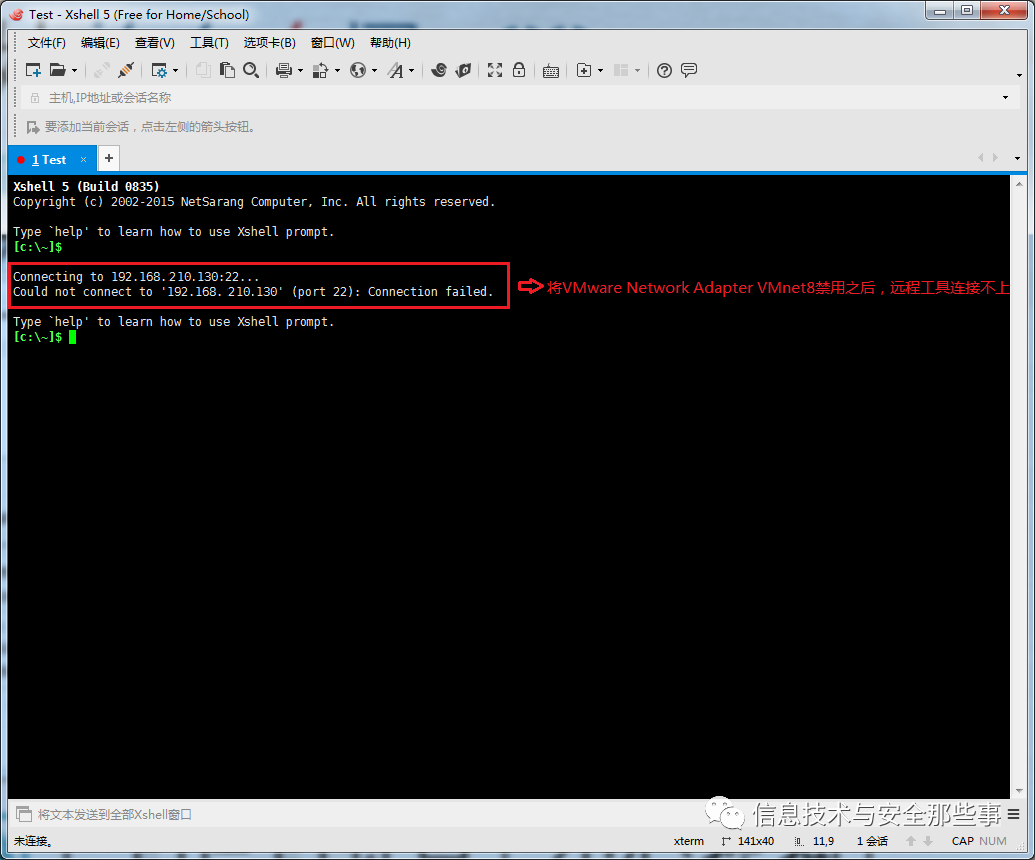This screenshot has width=1035, height=860.
Task: Click the speech bubble feedback icon
Action: pos(689,70)
